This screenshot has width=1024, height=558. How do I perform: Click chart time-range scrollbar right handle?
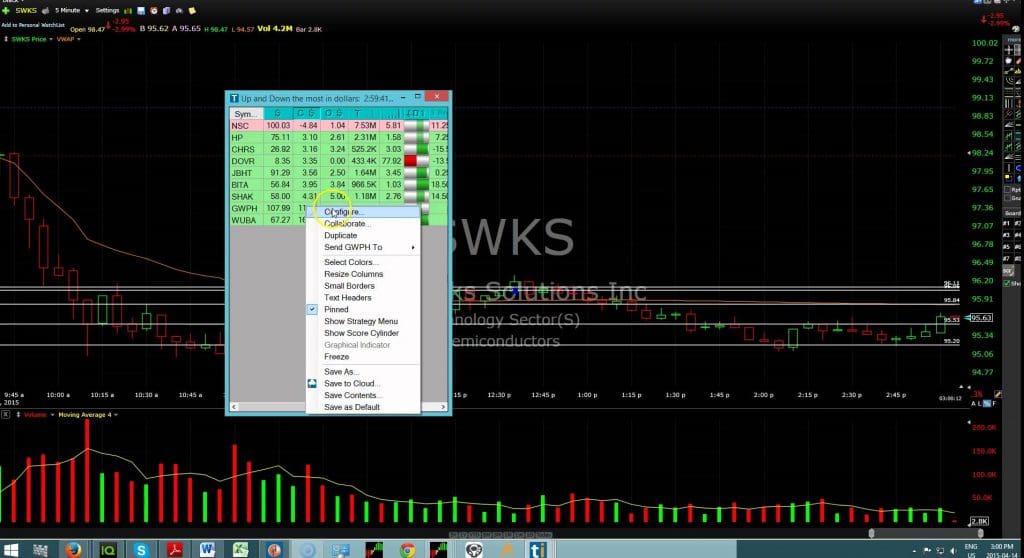(980, 534)
